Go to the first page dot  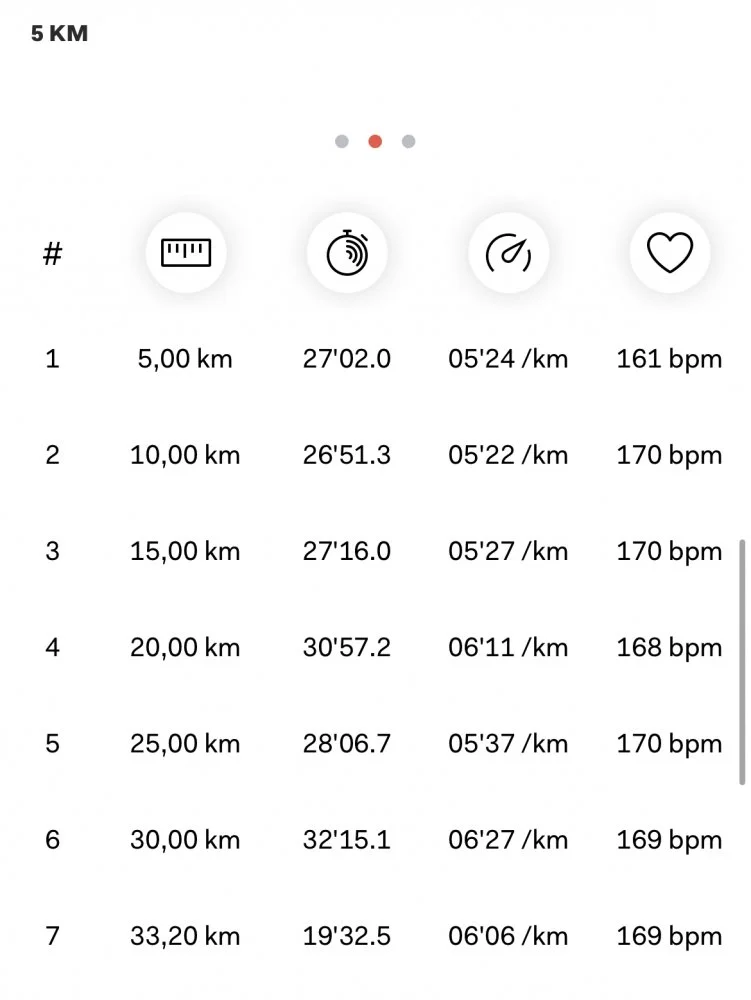(342, 141)
